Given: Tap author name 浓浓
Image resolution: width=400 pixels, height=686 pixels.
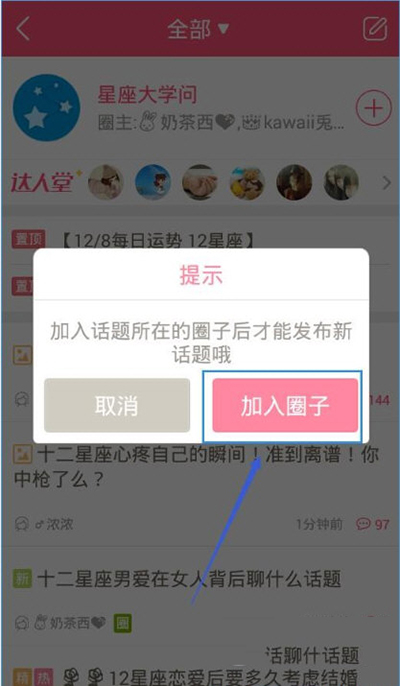Looking at the screenshot, I should [x=55, y=524].
